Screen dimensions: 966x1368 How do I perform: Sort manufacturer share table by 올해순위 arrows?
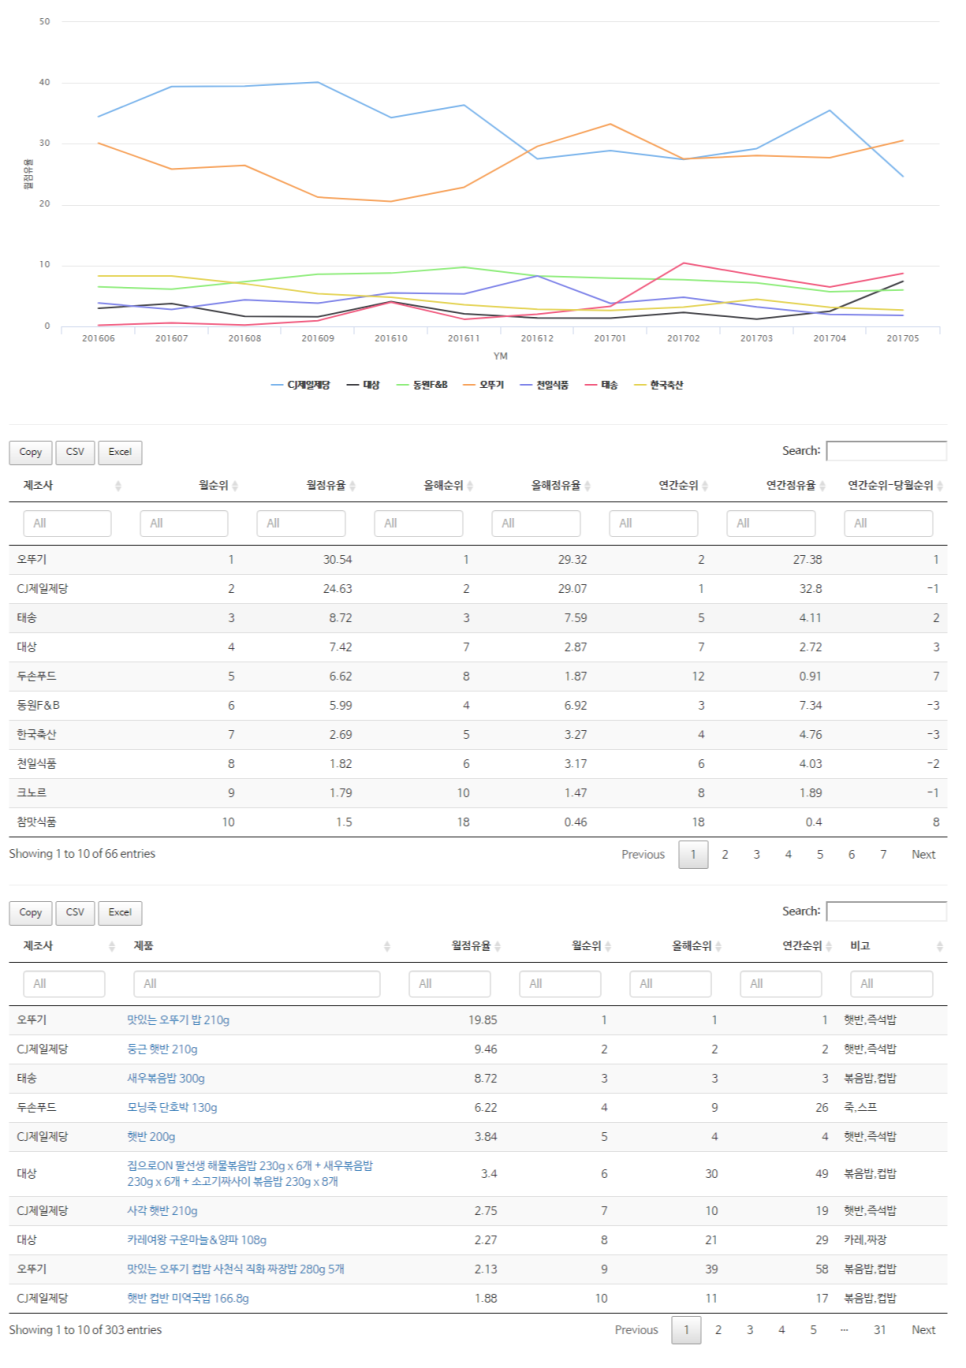470,486
